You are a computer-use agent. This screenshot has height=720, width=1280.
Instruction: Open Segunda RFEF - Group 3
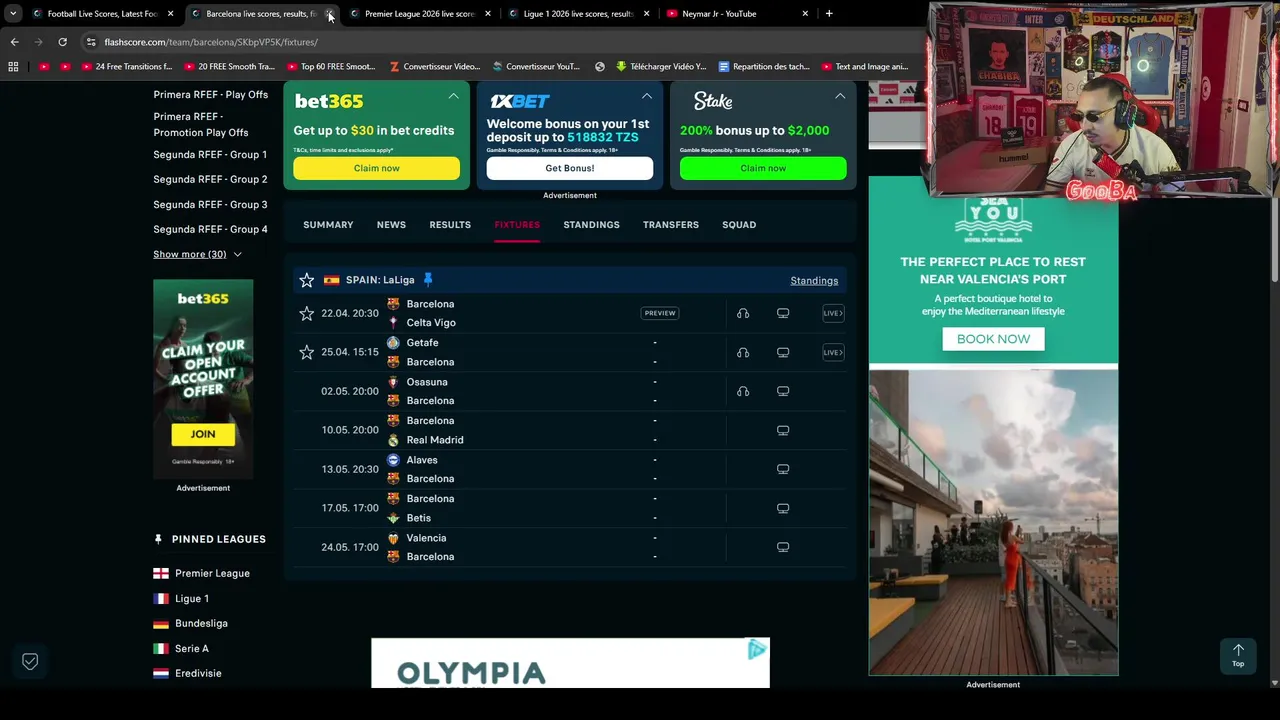[x=210, y=204]
